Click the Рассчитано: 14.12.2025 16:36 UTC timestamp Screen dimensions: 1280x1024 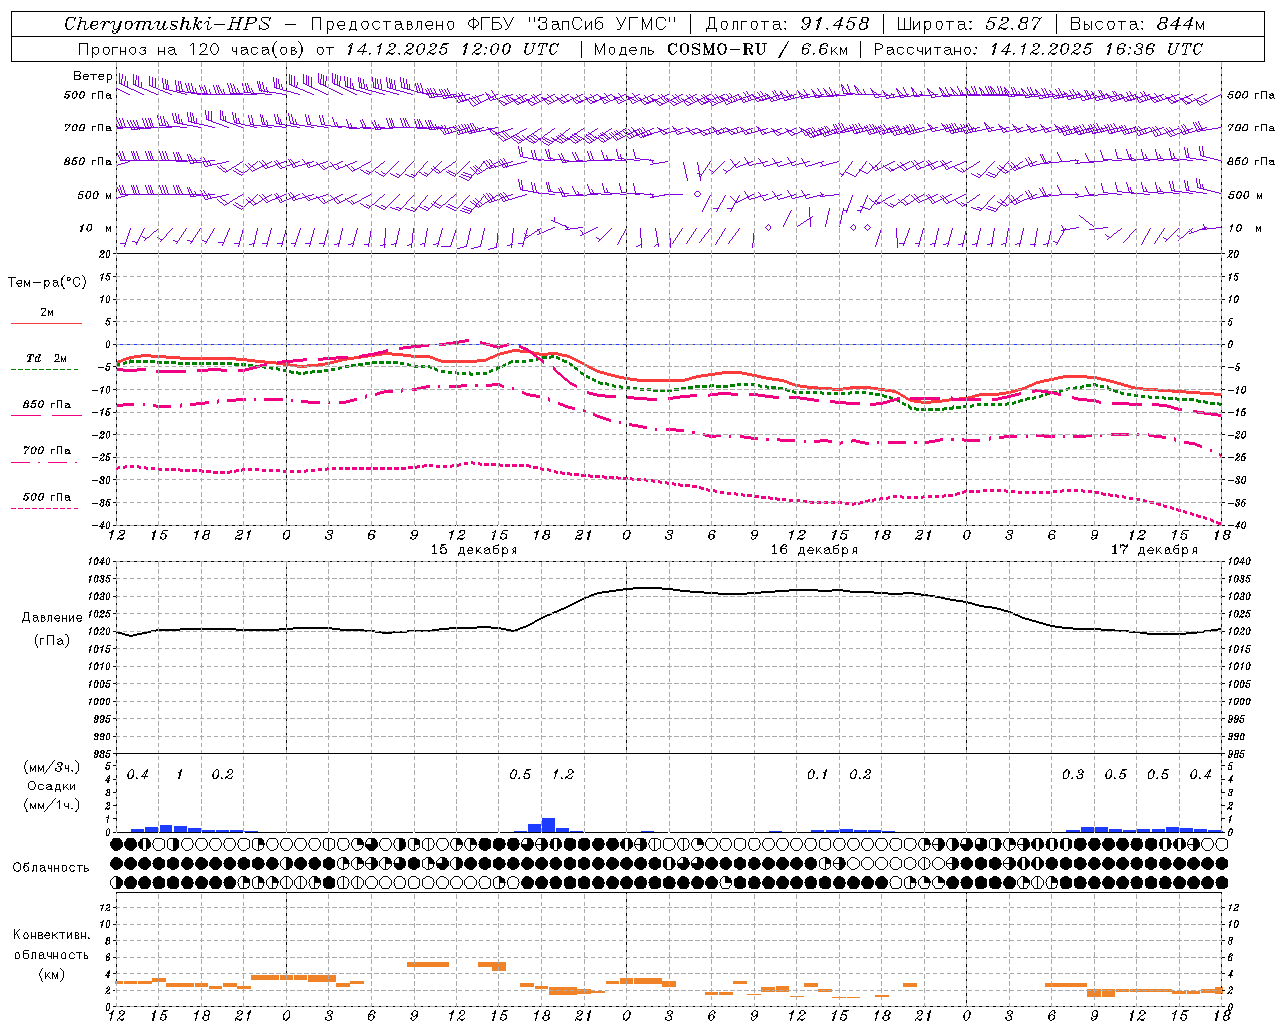[1038, 49]
